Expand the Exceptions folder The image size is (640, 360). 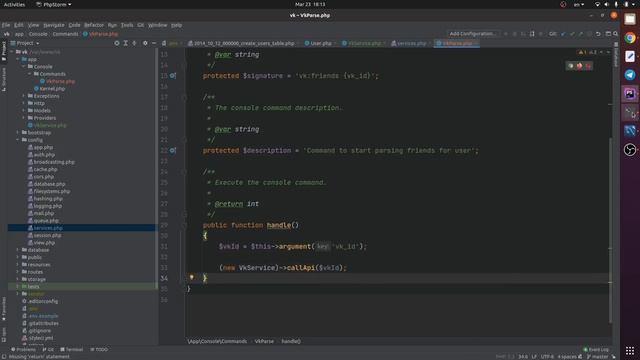[x=24, y=96]
